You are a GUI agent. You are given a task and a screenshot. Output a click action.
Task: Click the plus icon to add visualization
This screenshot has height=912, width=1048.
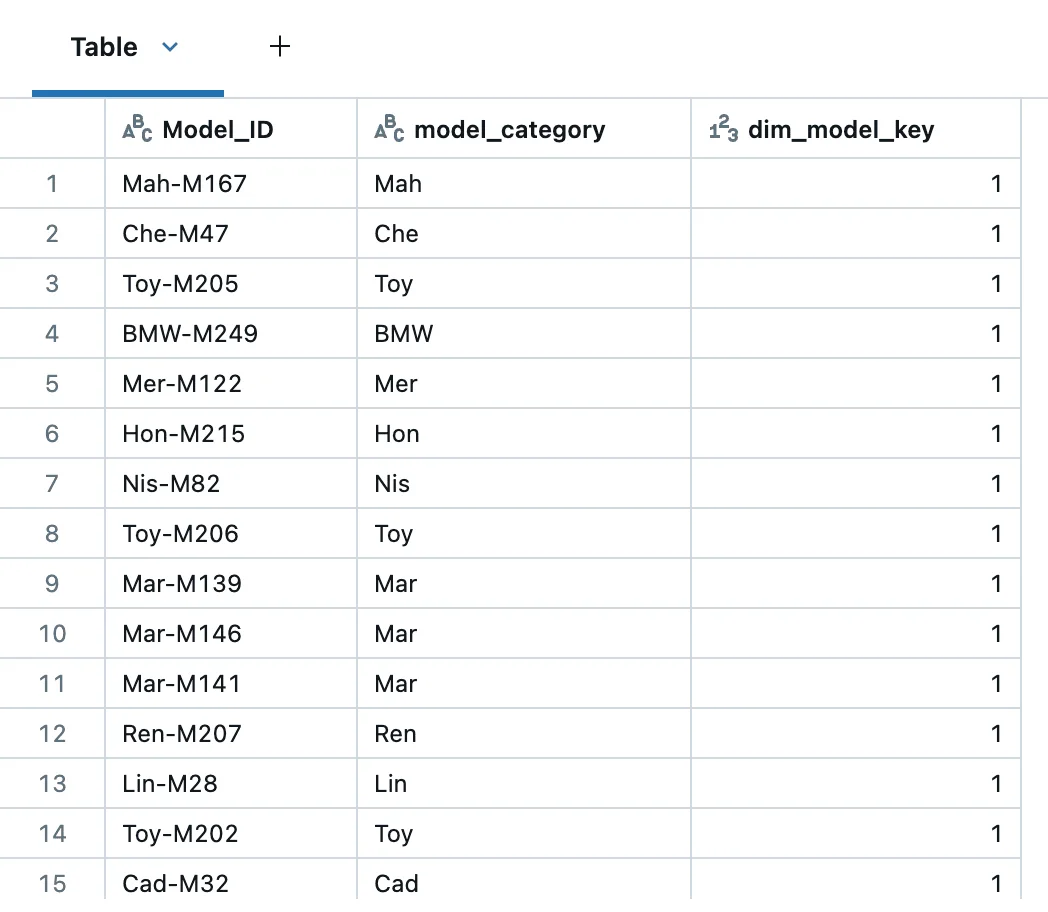coord(280,46)
